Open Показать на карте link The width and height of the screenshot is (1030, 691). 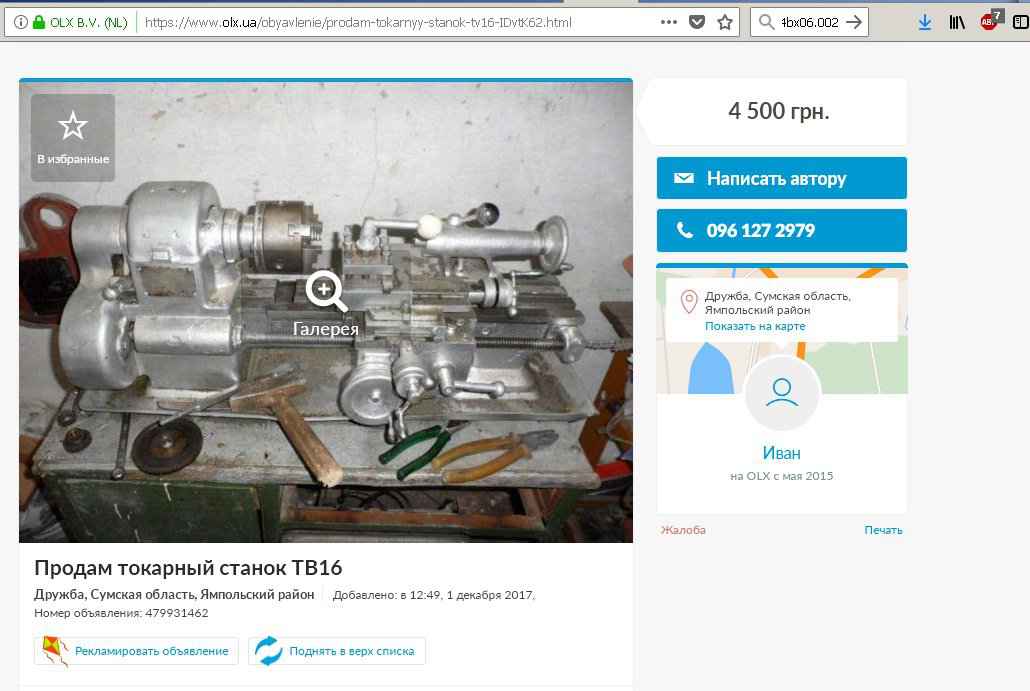click(755, 326)
